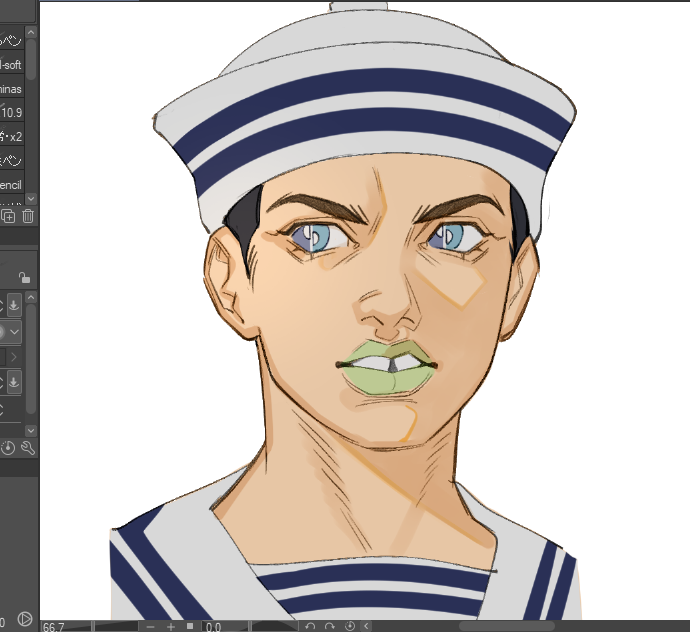Screen dimensions: 690x632
Task: Click the sub tool list scrollbar thumb
Action: pos(31,60)
